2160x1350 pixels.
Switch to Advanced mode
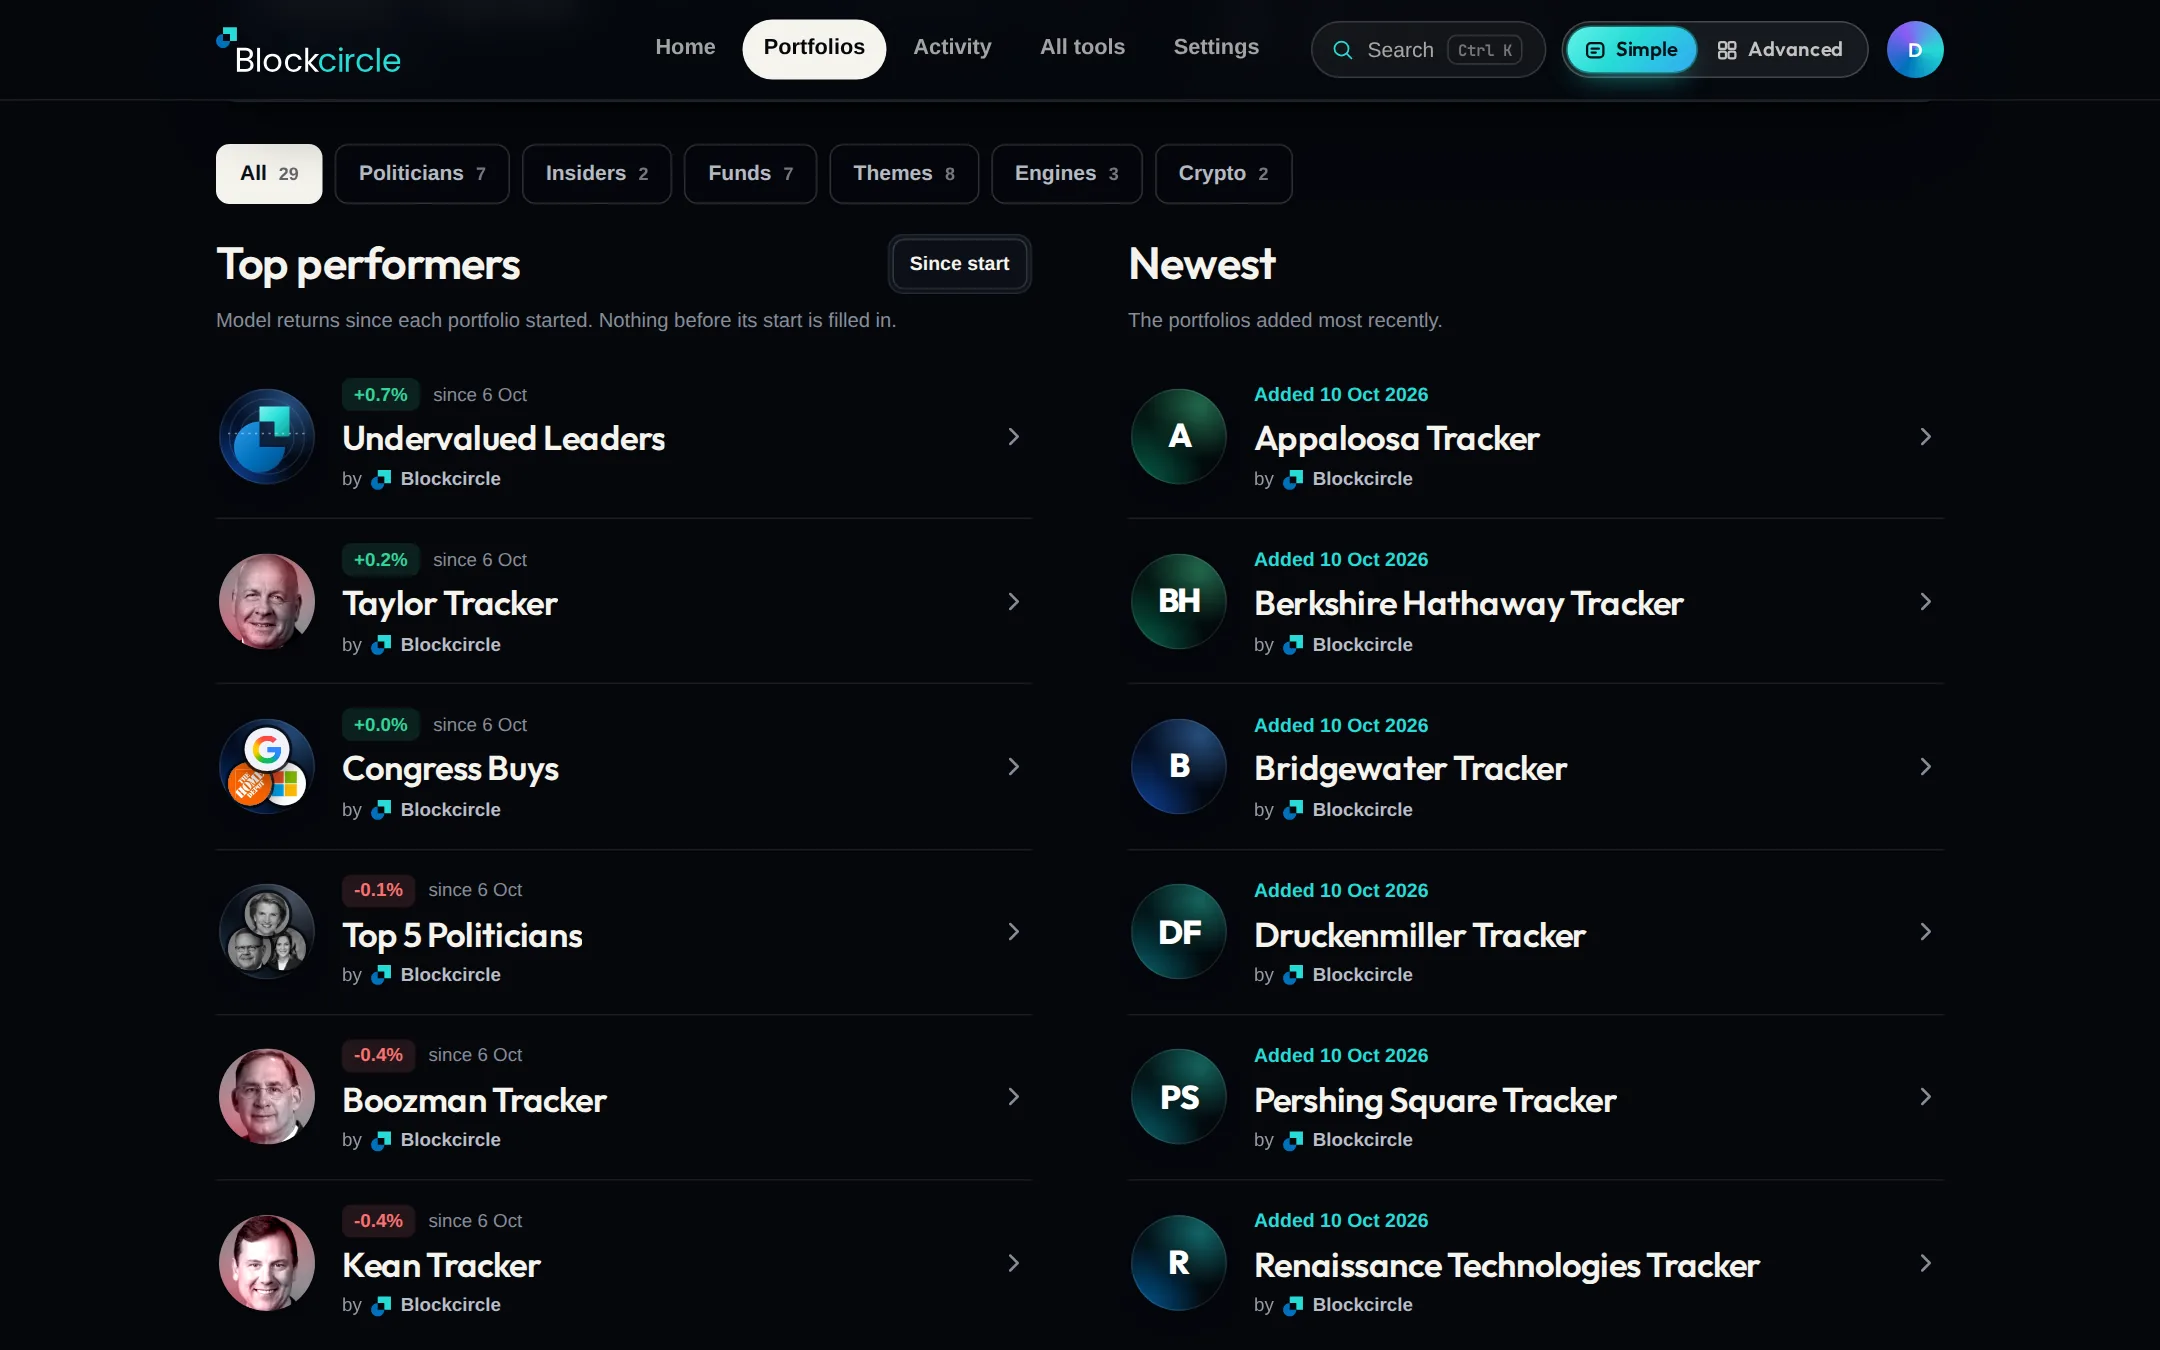pyautogui.click(x=1780, y=50)
